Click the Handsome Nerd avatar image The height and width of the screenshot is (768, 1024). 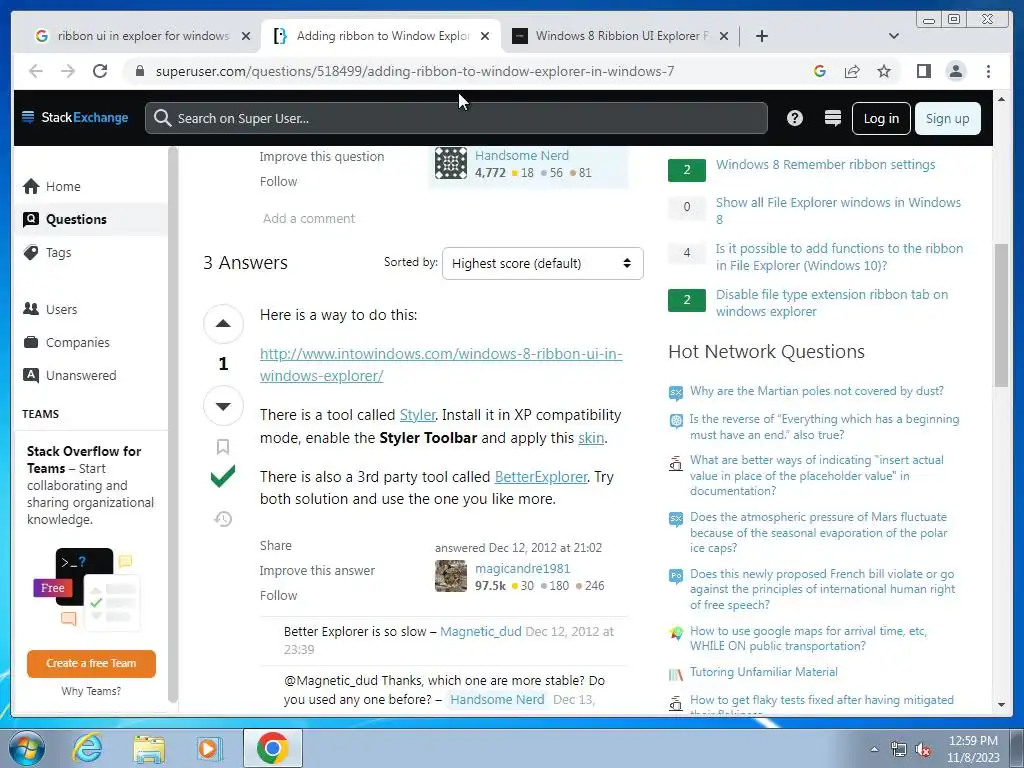coord(451,163)
